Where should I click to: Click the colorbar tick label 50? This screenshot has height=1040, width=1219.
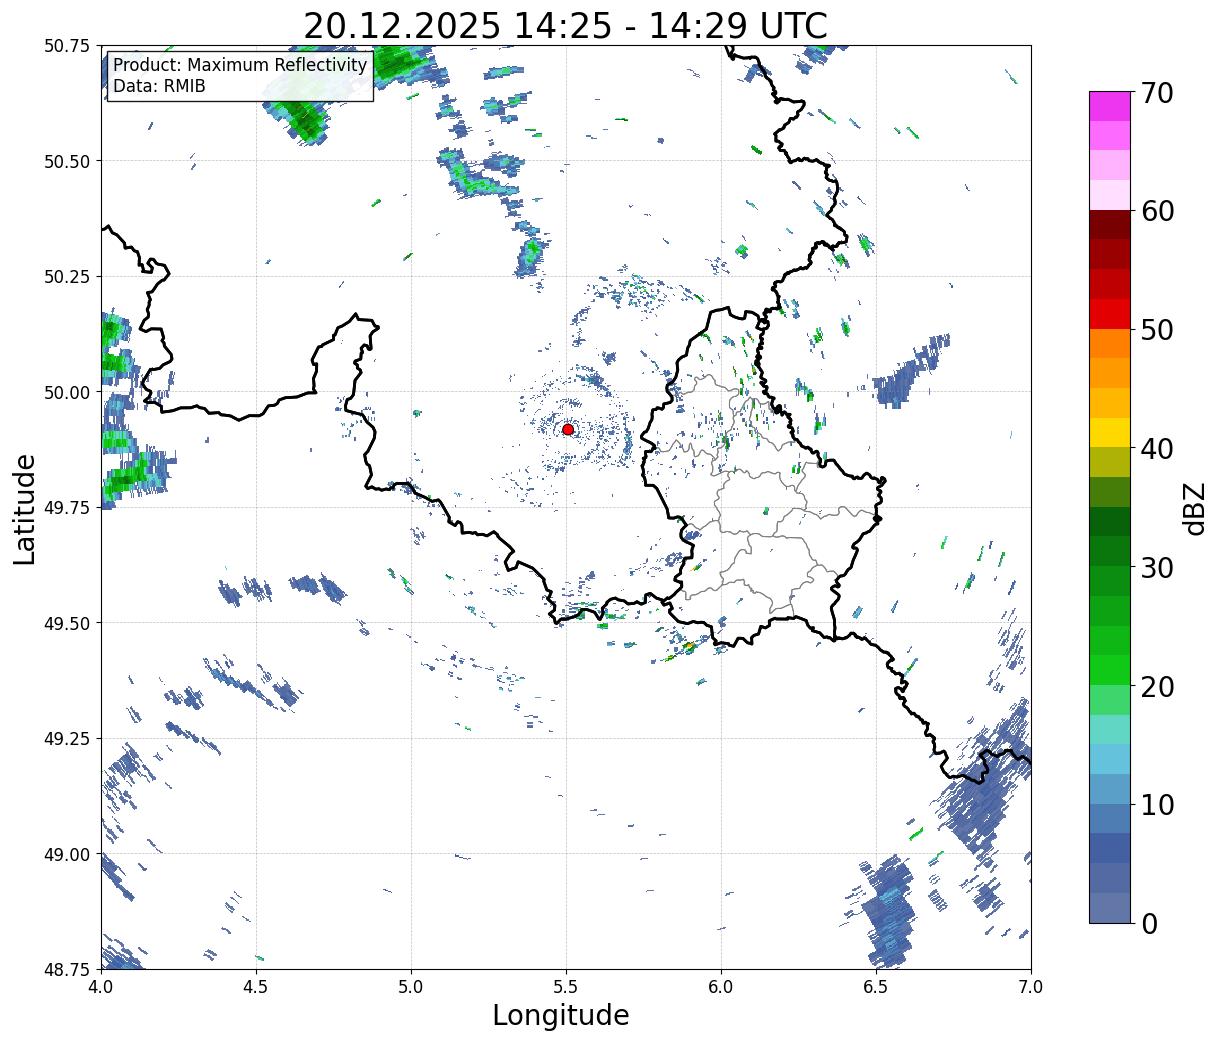click(x=1156, y=330)
